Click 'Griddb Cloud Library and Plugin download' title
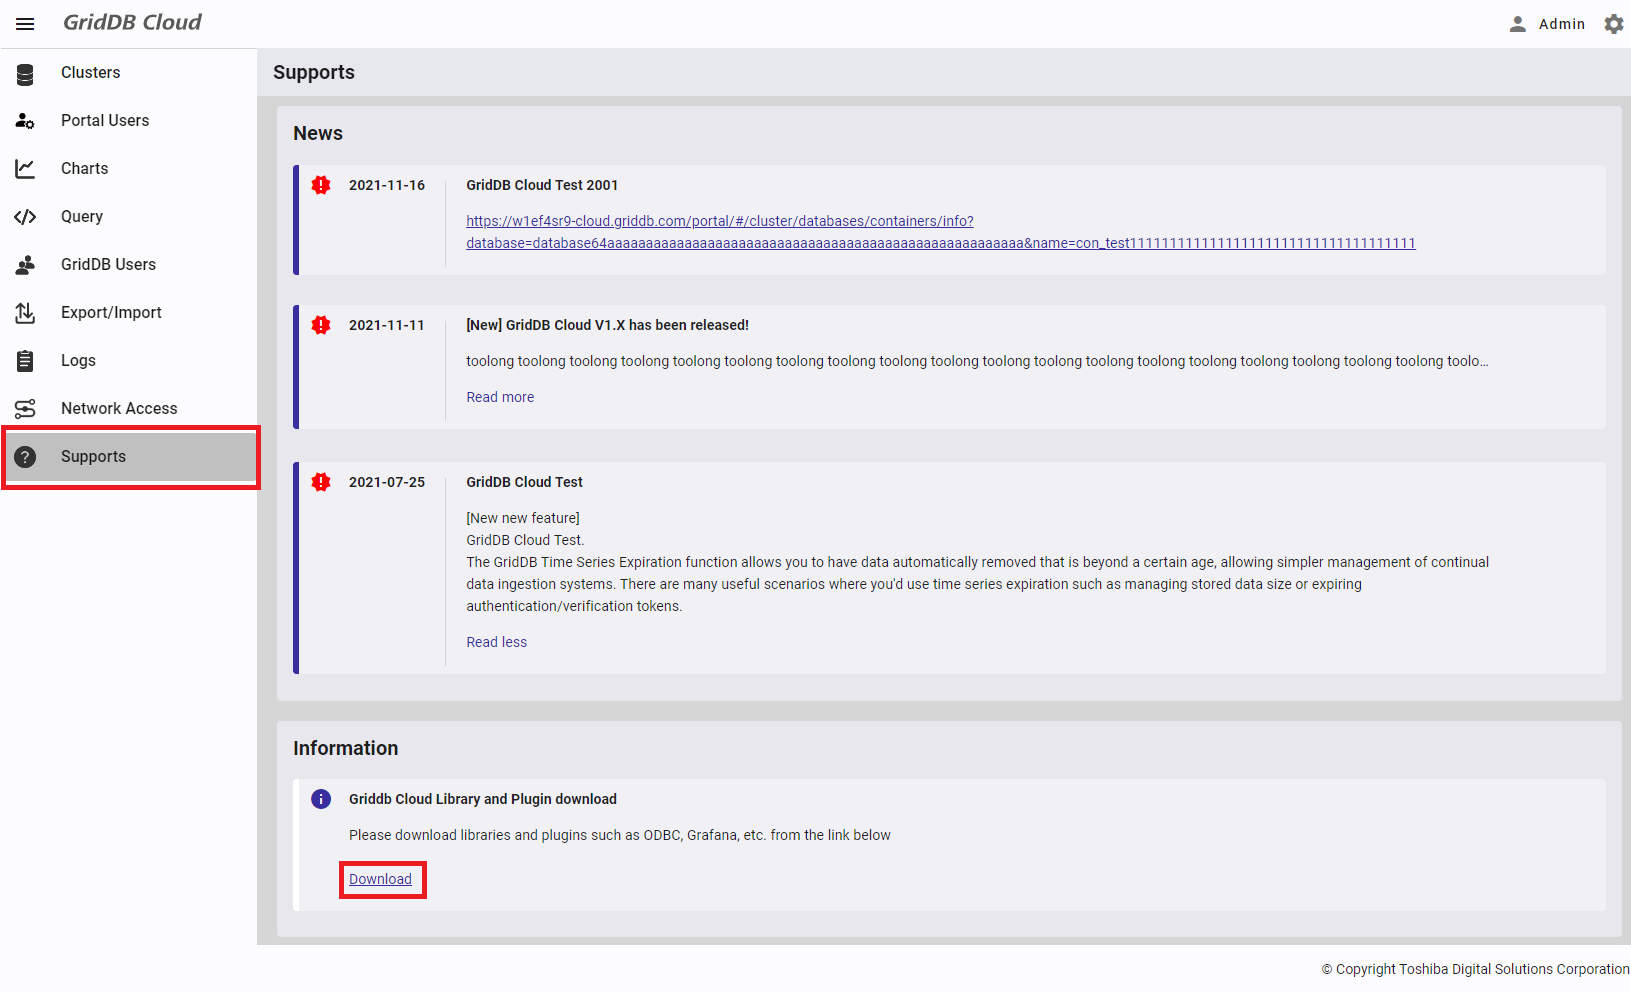This screenshot has width=1631, height=992. [x=483, y=799]
